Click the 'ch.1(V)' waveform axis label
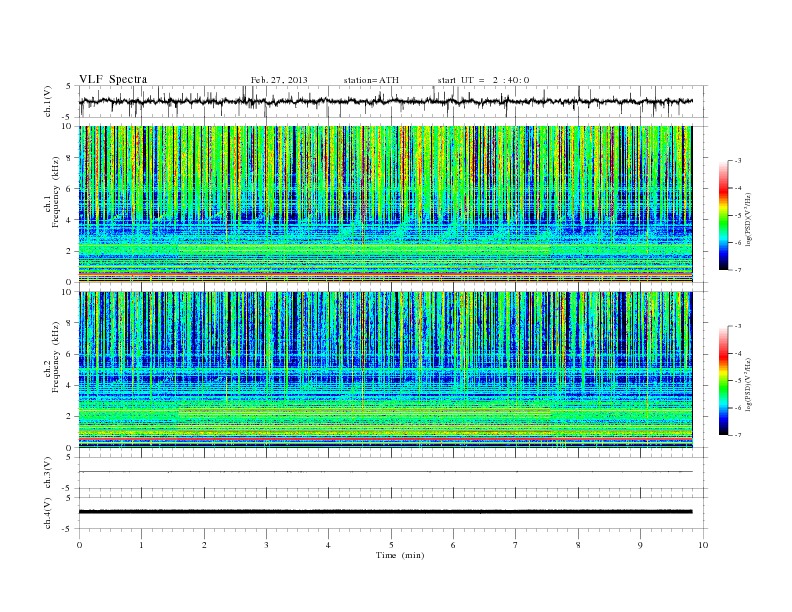The width and height of the screenshot is (792, 612). point(48,101)
